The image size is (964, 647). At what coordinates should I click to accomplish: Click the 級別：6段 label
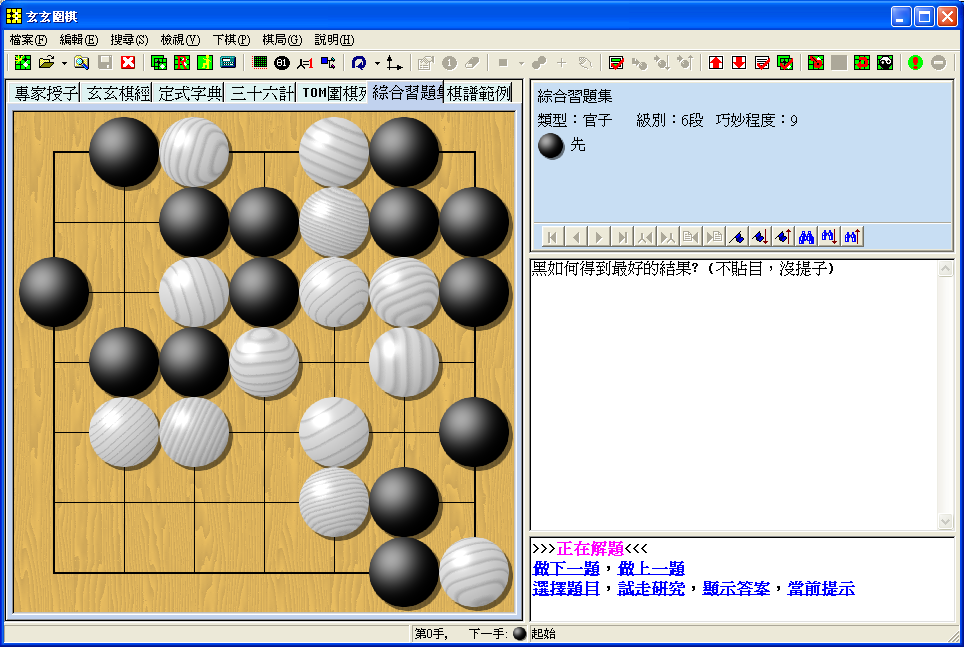point(670,121)
